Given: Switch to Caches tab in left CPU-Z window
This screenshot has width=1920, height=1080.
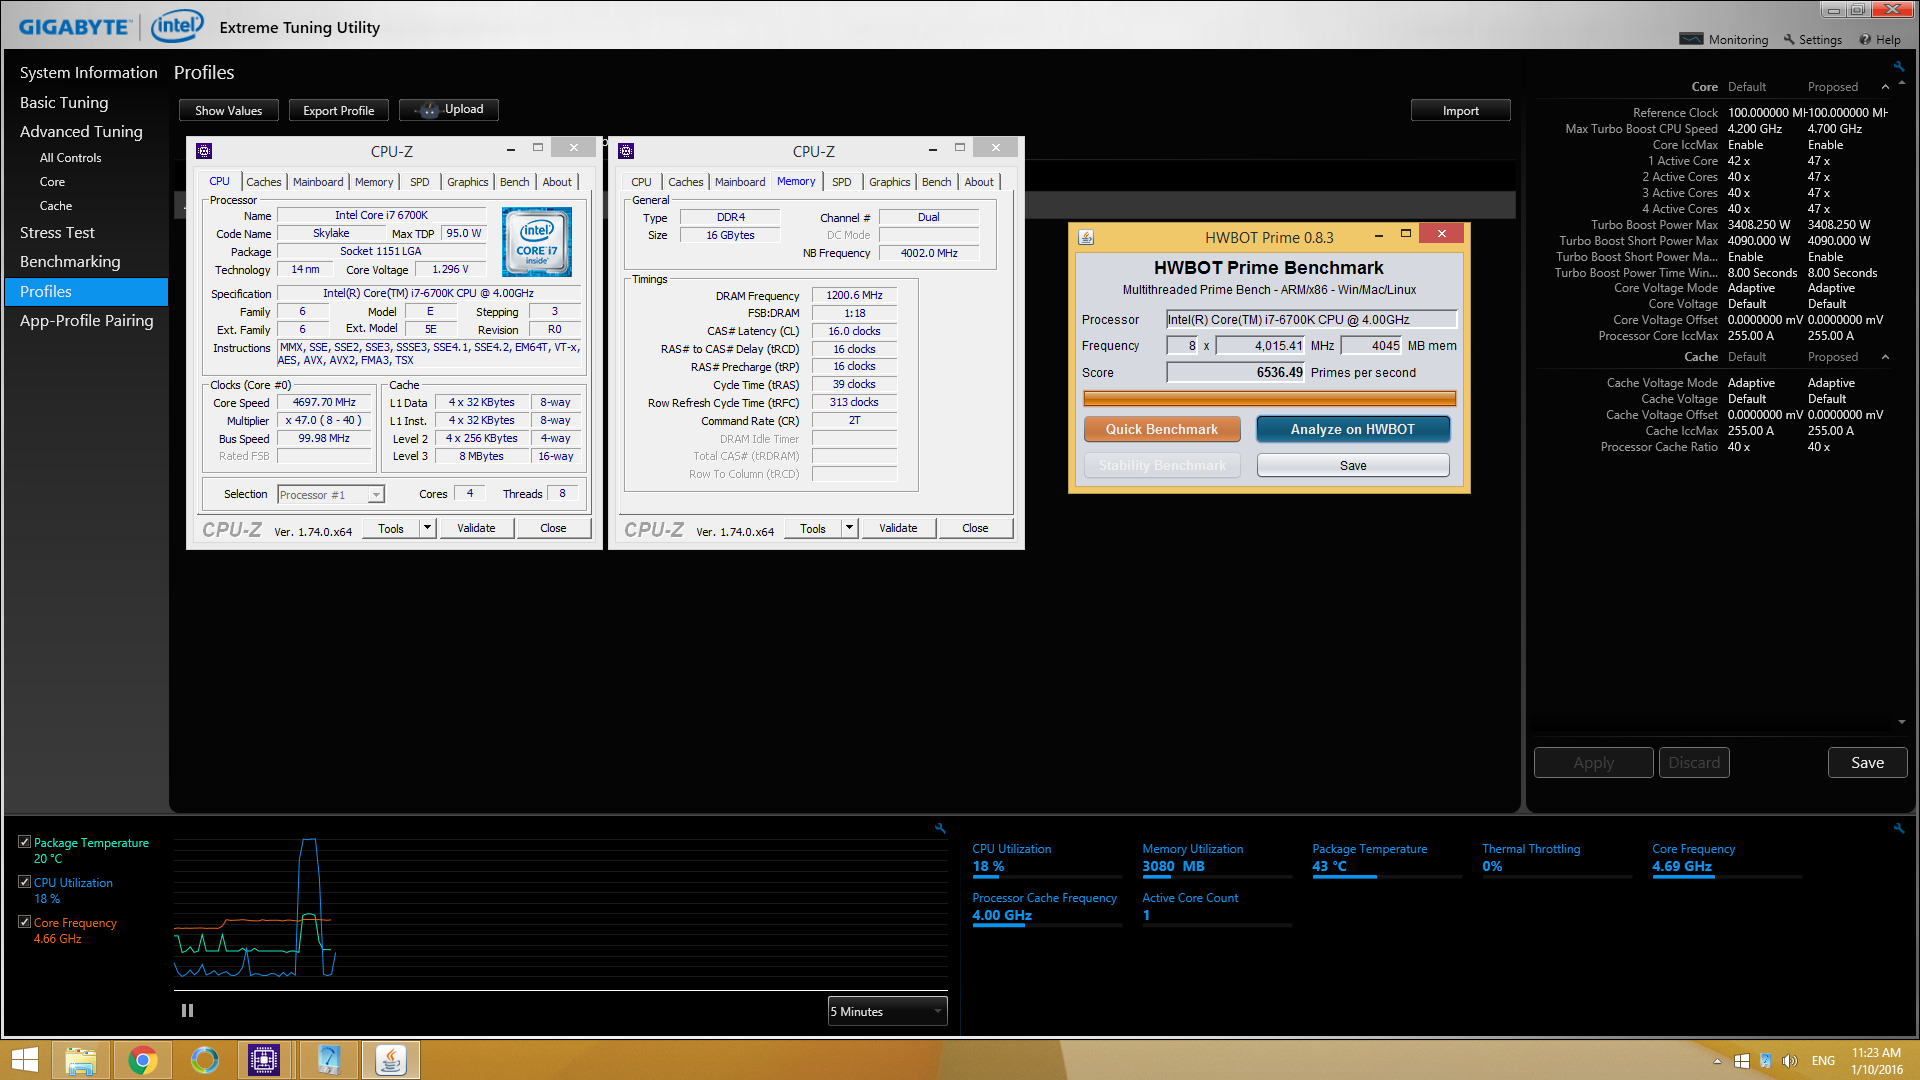Looking at the screenshot, I should pyautogui.click(x=264, y=181).
